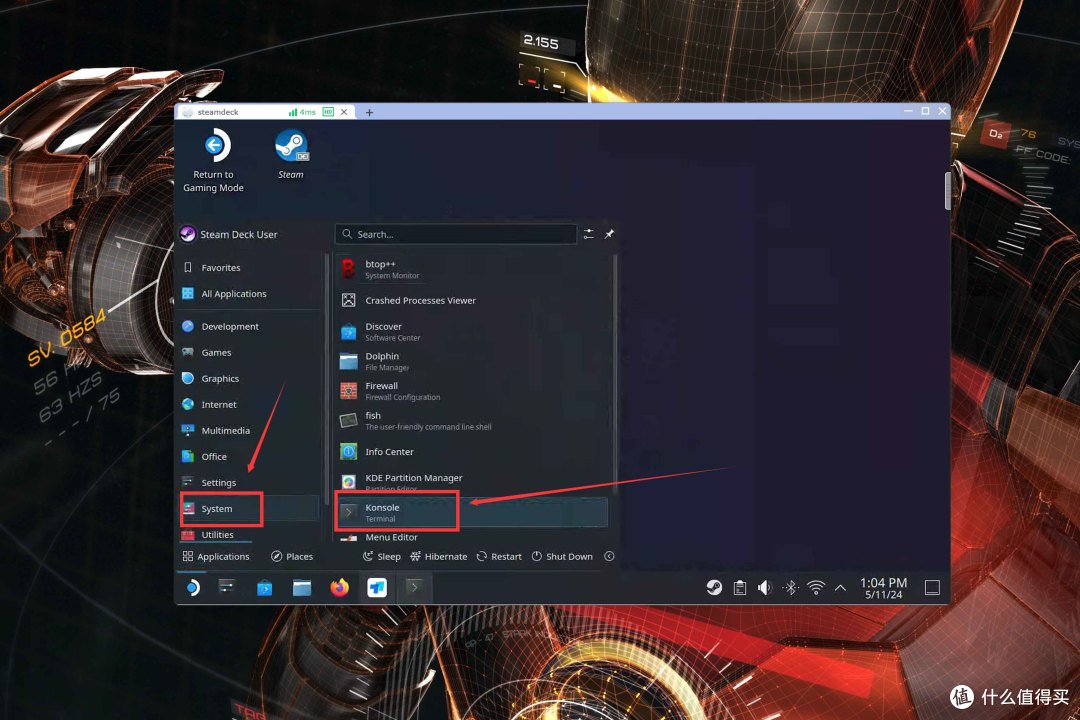Screen dimensions: 1080x720
Task: Click the application launcher taskbar button
Action: 192,588
